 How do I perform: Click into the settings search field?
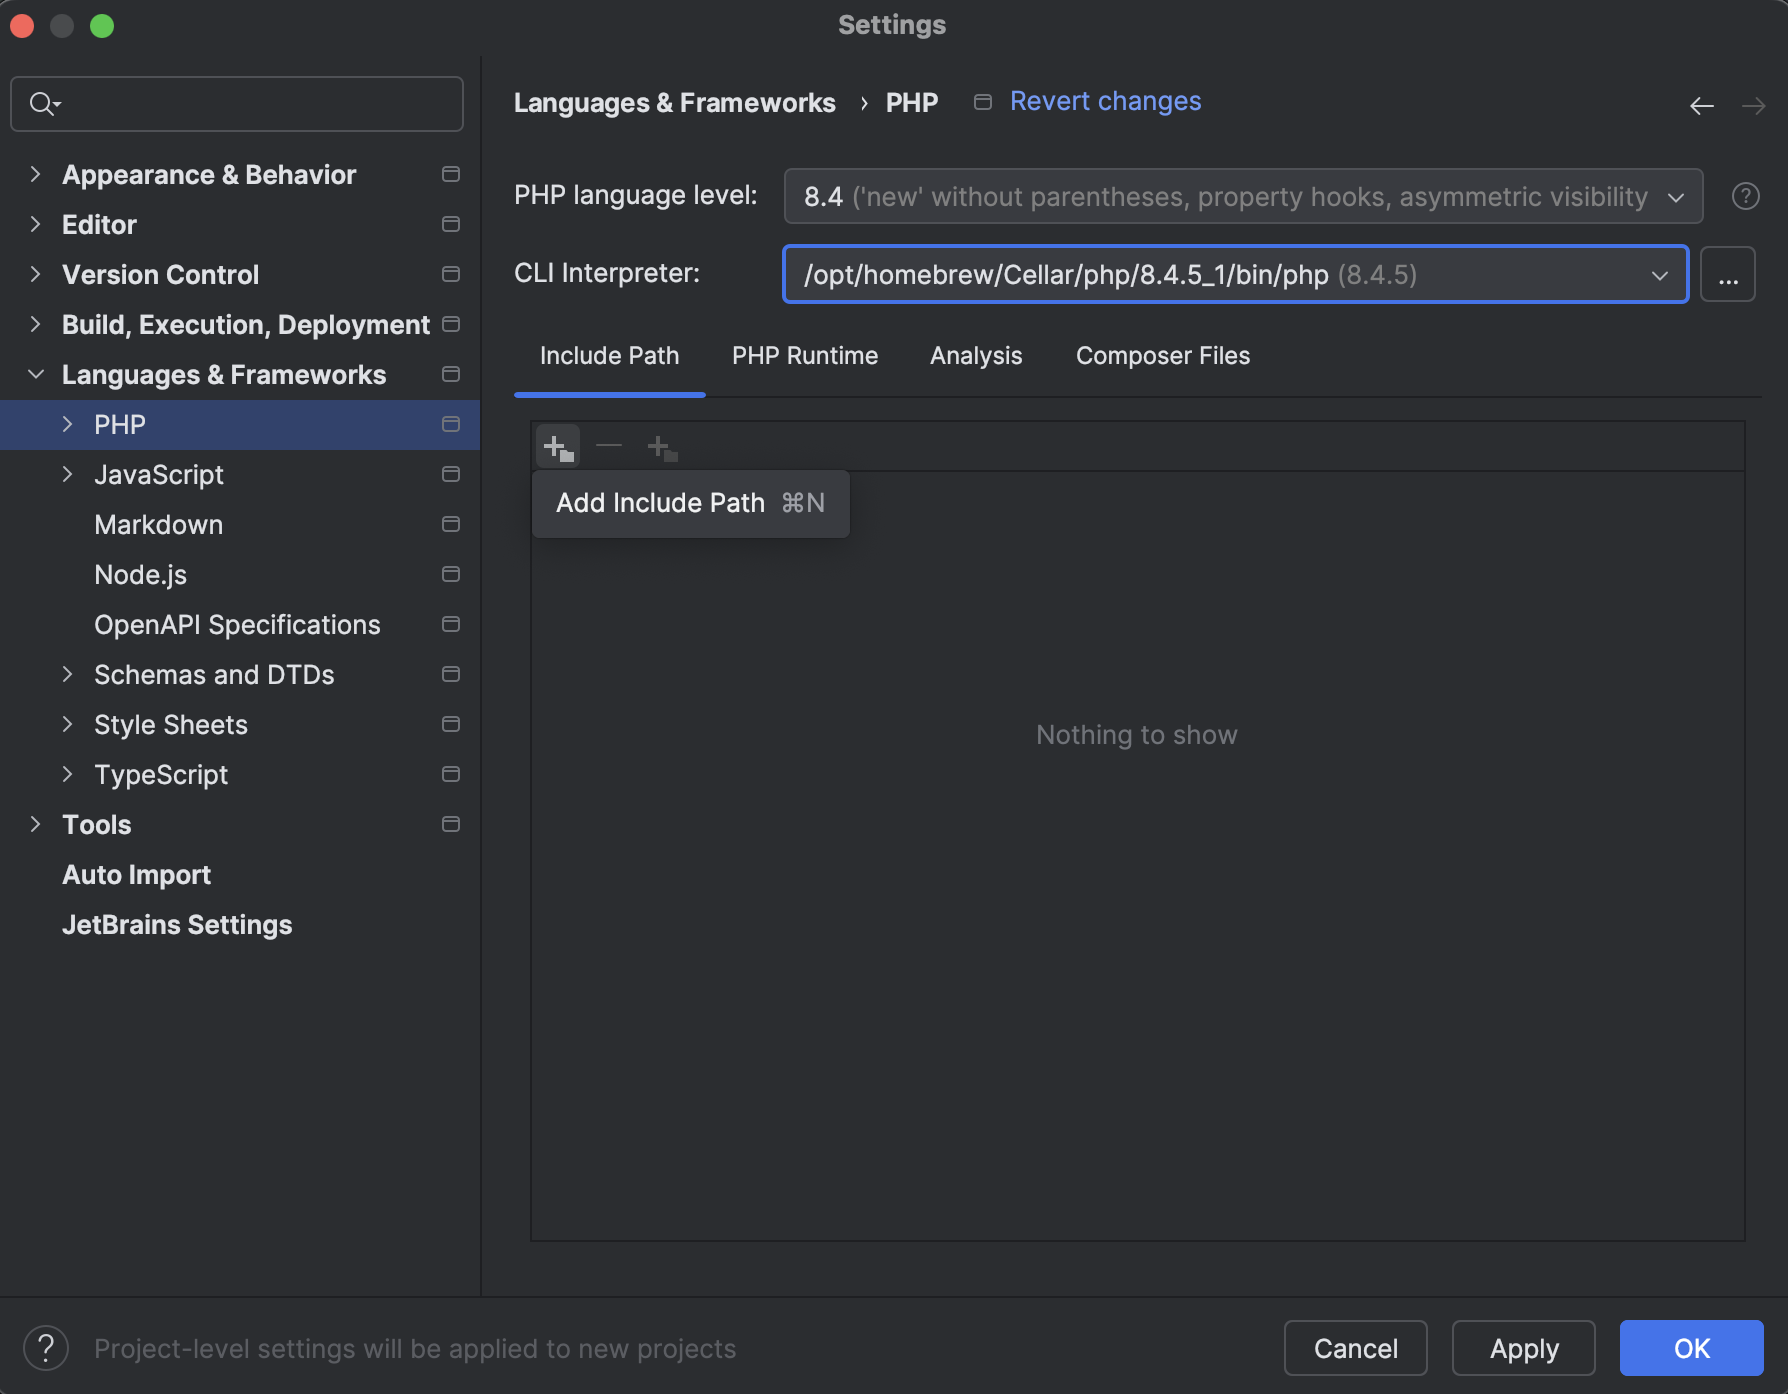[237, 104]
